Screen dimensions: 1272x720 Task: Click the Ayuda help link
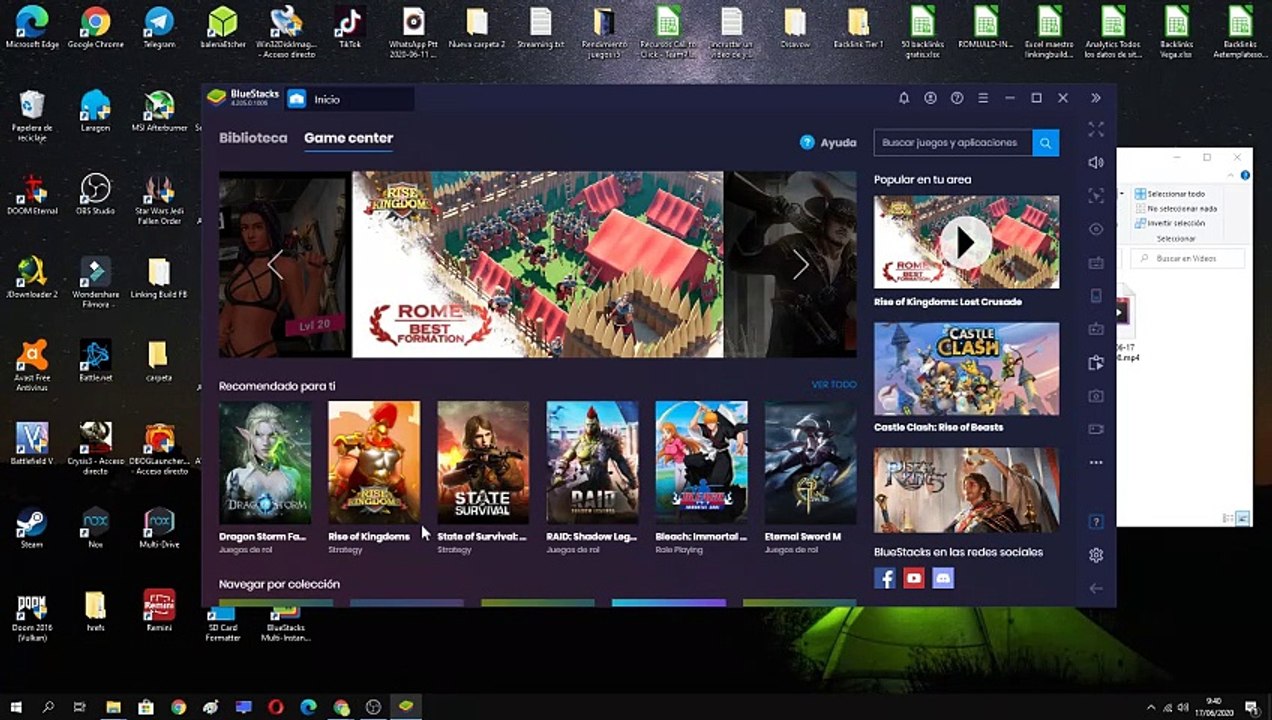tap(828, 142)
